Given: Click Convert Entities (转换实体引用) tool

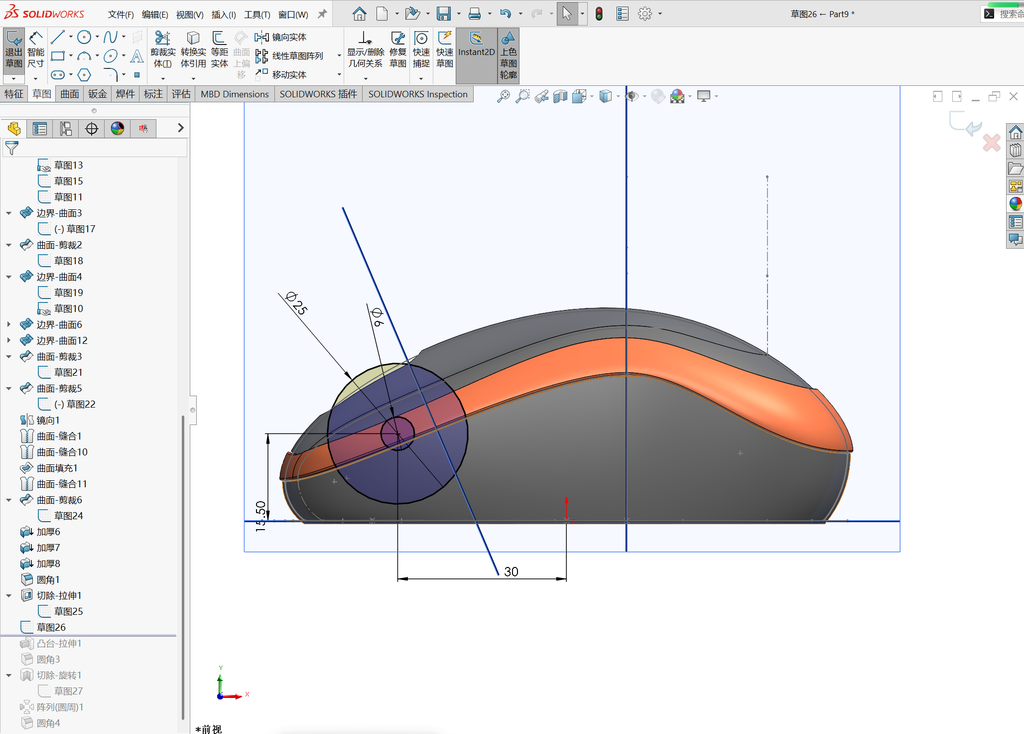Looking at the screenshot, I should pyautogui.click(x=193, y=50).
